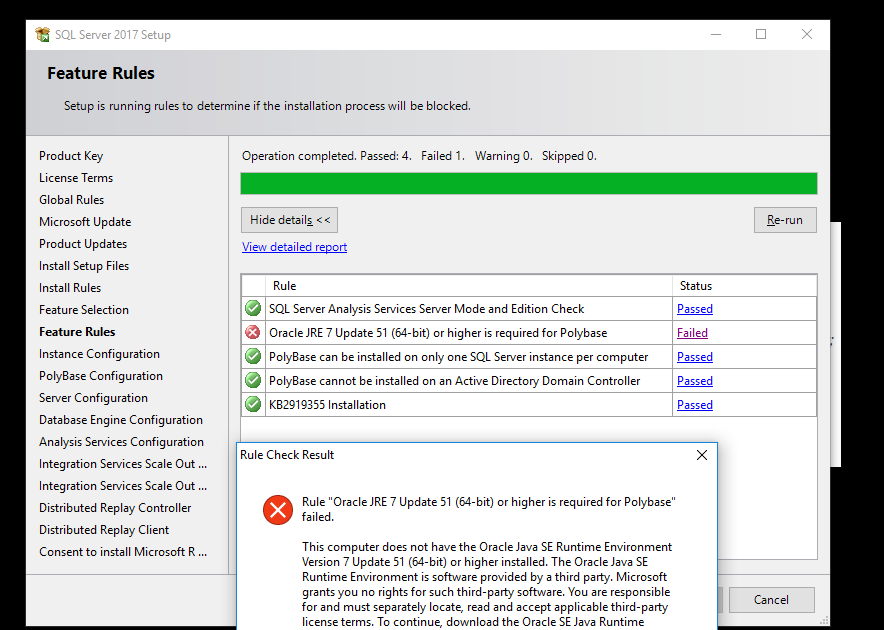Select the Install Rules step

click(70, 288)
